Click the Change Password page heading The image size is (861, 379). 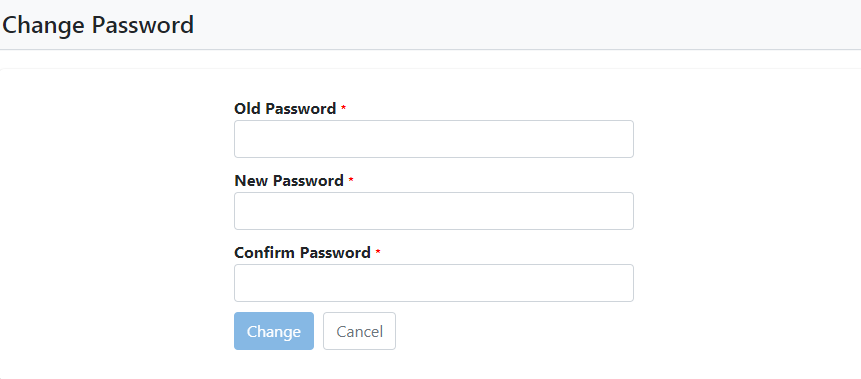(98, 25)
